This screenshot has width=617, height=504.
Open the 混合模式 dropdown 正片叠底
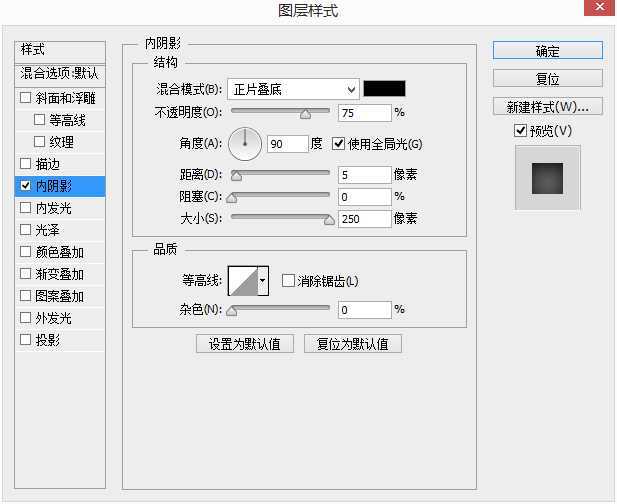click(292, 89)
